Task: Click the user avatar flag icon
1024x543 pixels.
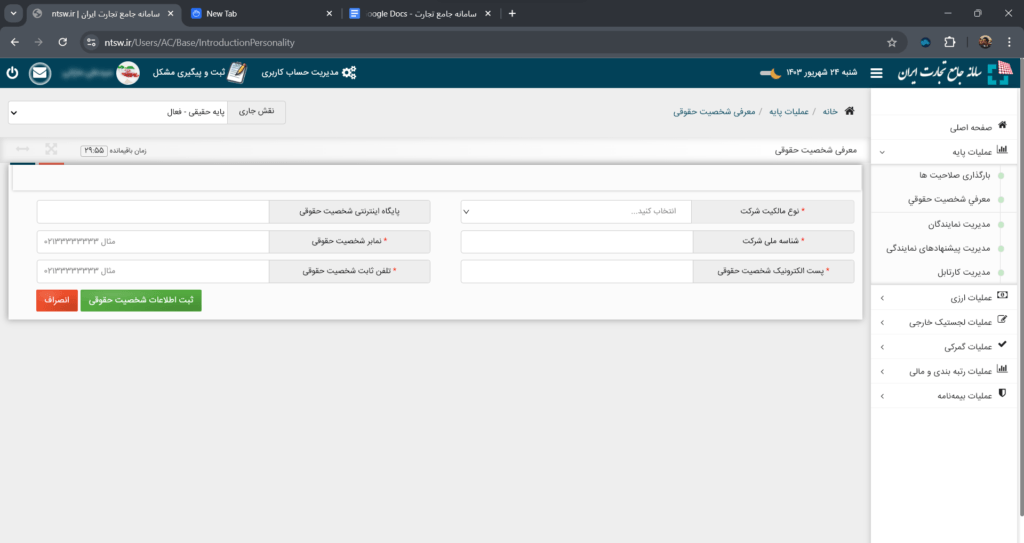Action: click(128, 73)
